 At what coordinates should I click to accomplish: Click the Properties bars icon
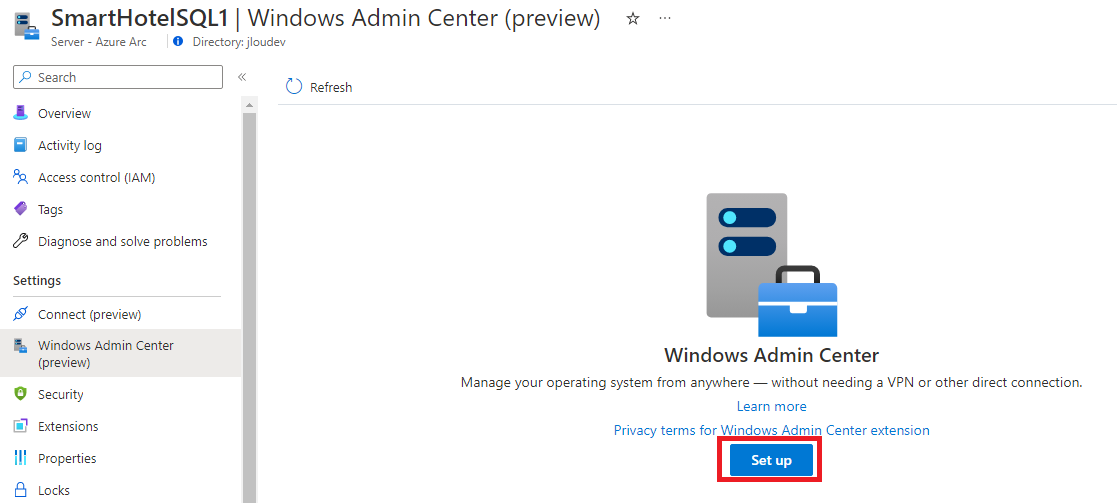tap(21, 457)
